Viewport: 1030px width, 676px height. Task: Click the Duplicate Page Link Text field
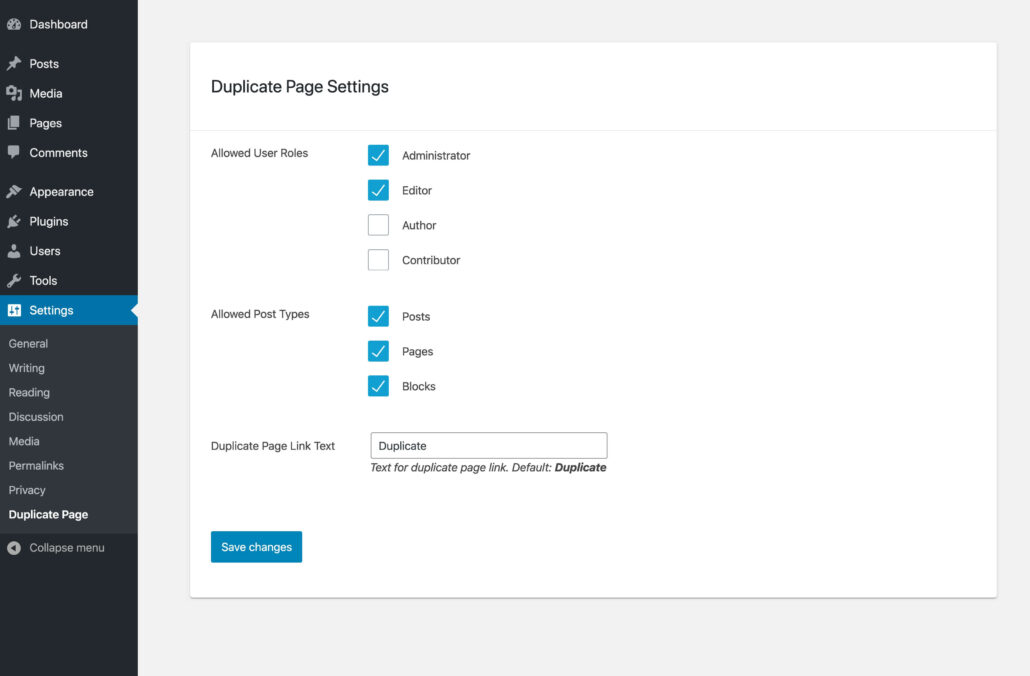coord(488,445)
